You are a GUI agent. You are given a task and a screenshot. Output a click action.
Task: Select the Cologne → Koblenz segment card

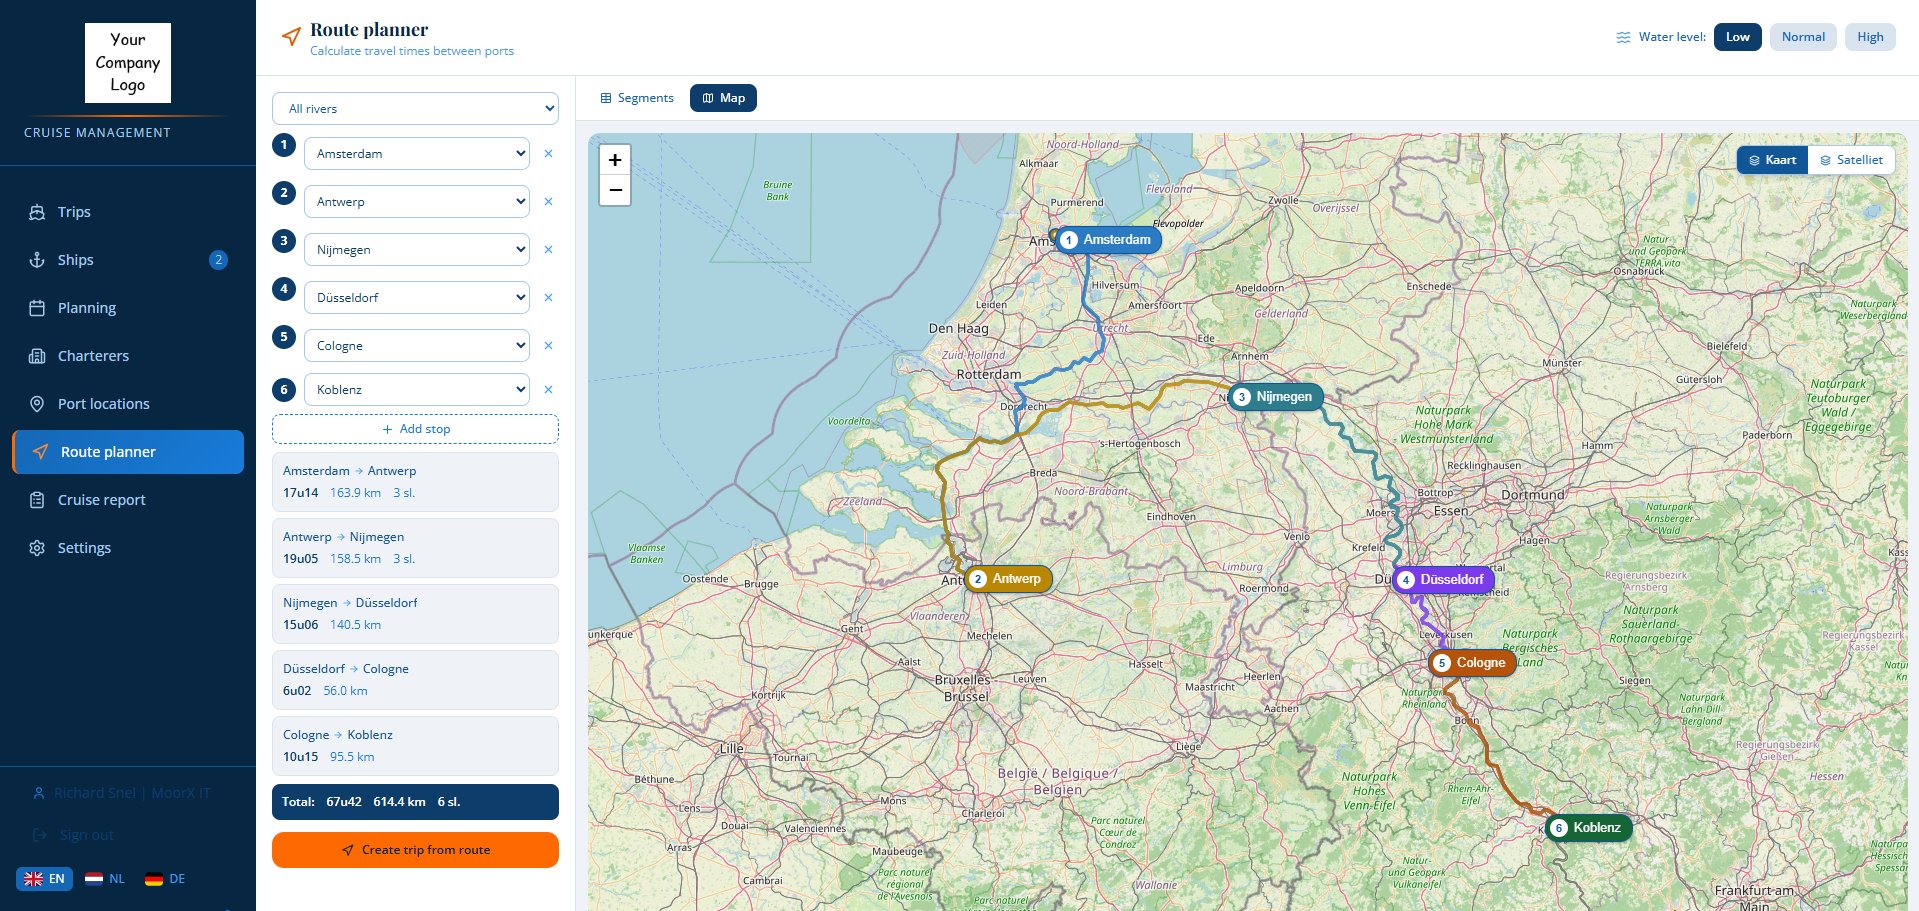tap(415, 746)
